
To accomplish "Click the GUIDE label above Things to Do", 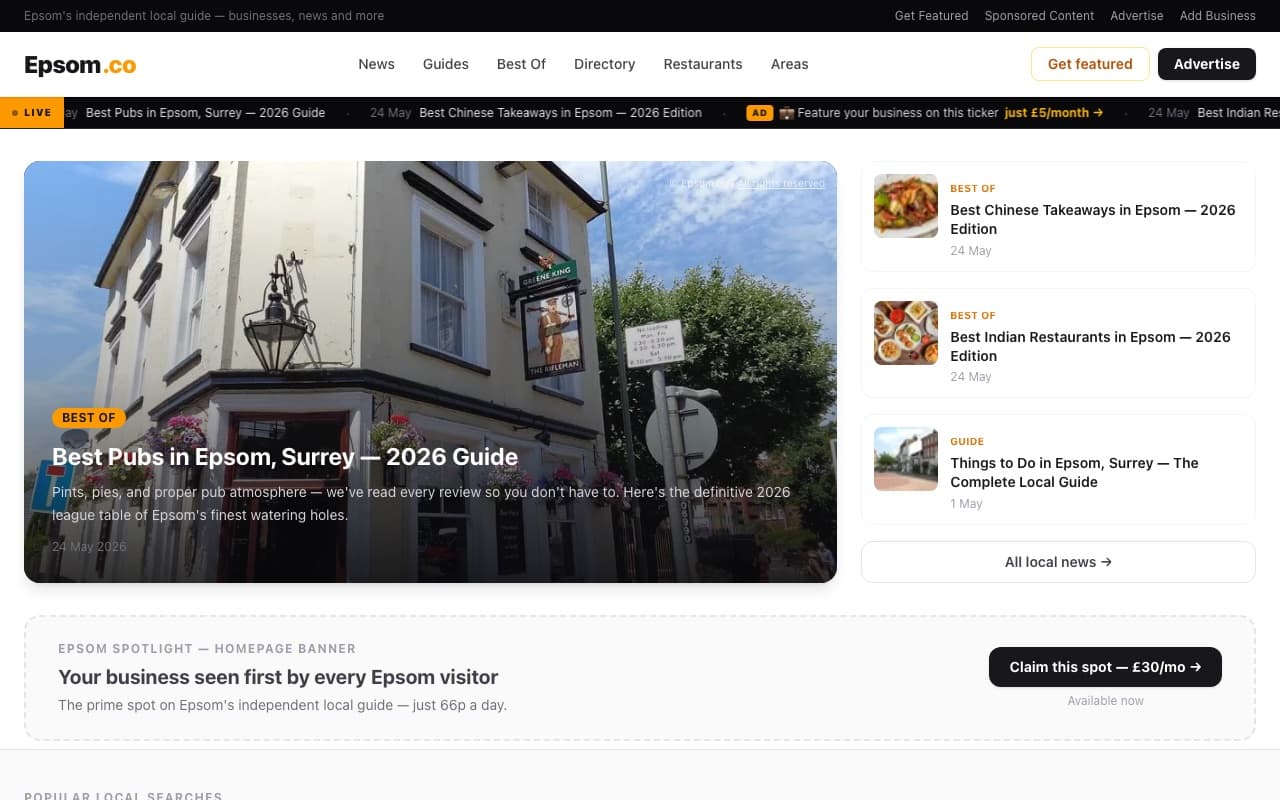I will point(967,441).
